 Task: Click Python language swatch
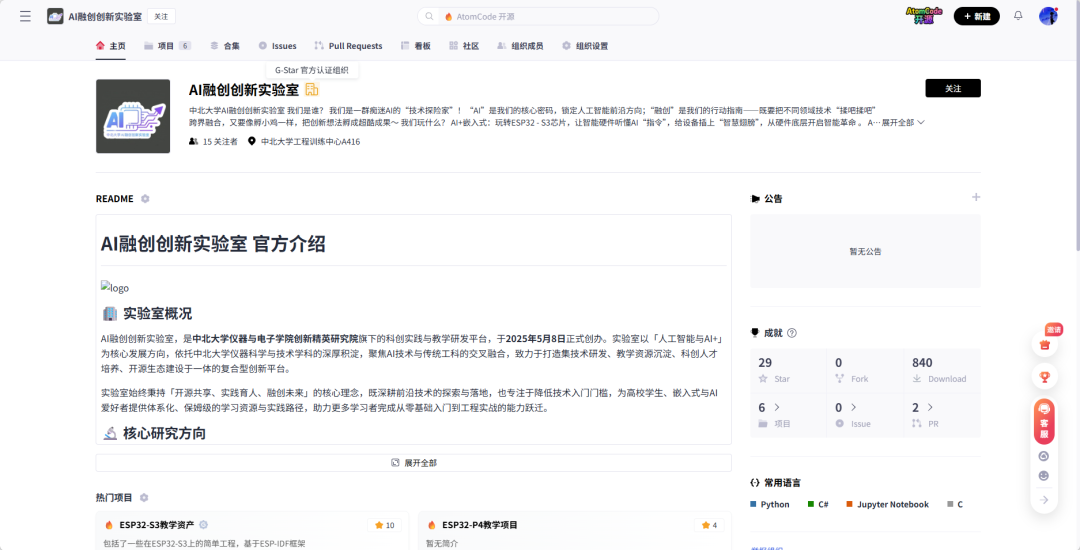753,505
